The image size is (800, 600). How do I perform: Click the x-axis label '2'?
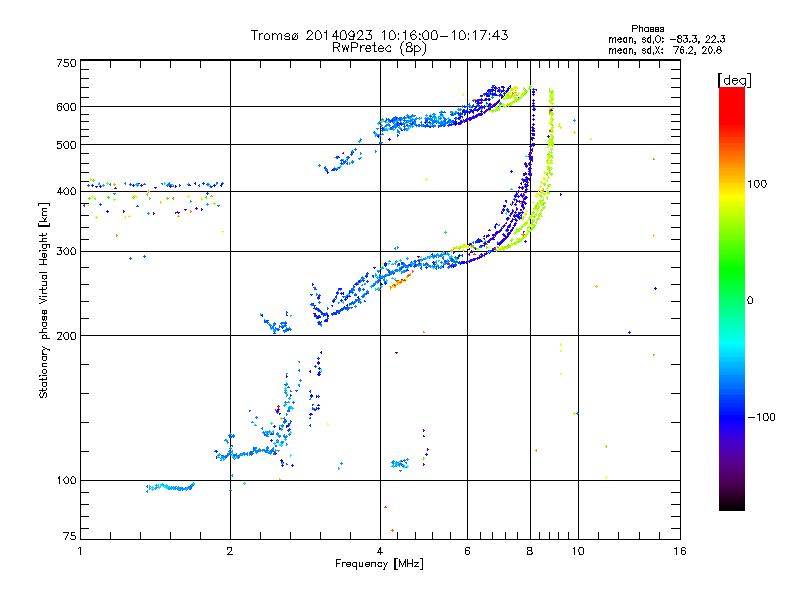[230, 551]
